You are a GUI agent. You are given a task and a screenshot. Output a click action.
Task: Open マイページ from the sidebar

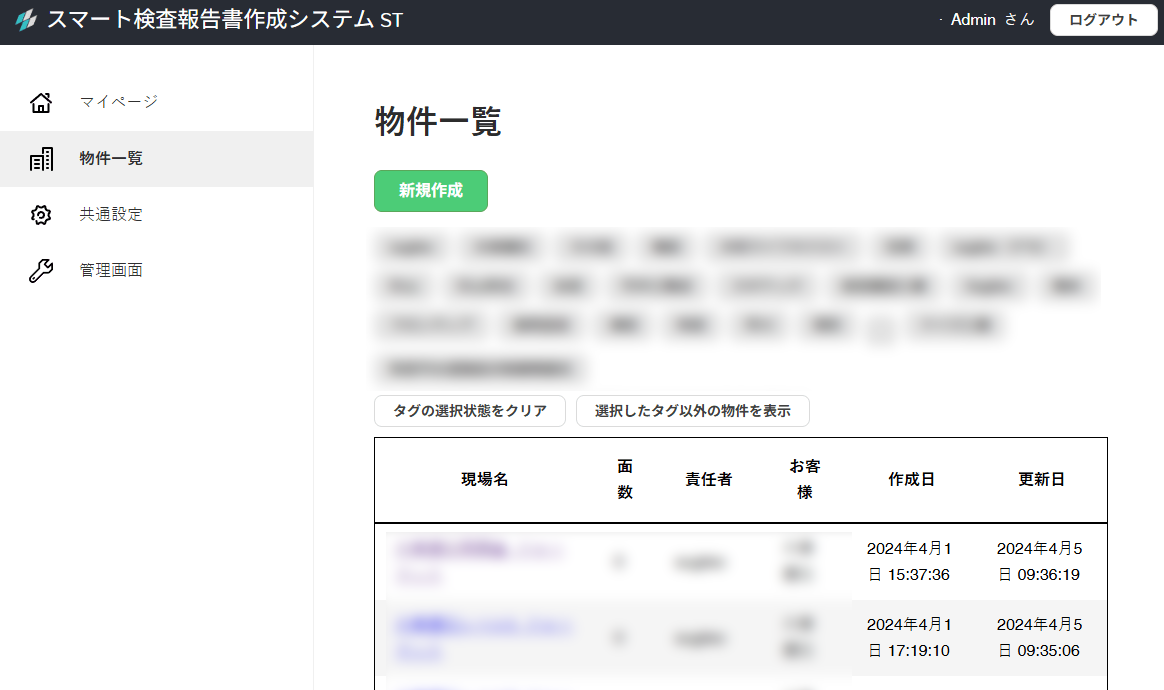(119, 102)
